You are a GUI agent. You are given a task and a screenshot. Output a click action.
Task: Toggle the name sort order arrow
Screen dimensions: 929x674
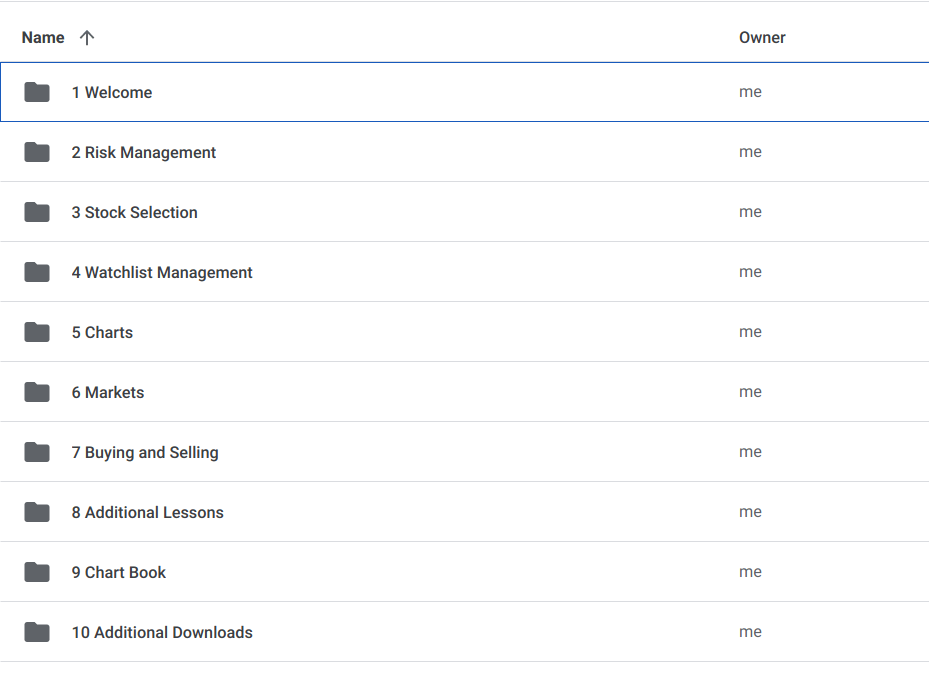pyautogui.click(x=87, y=37)
